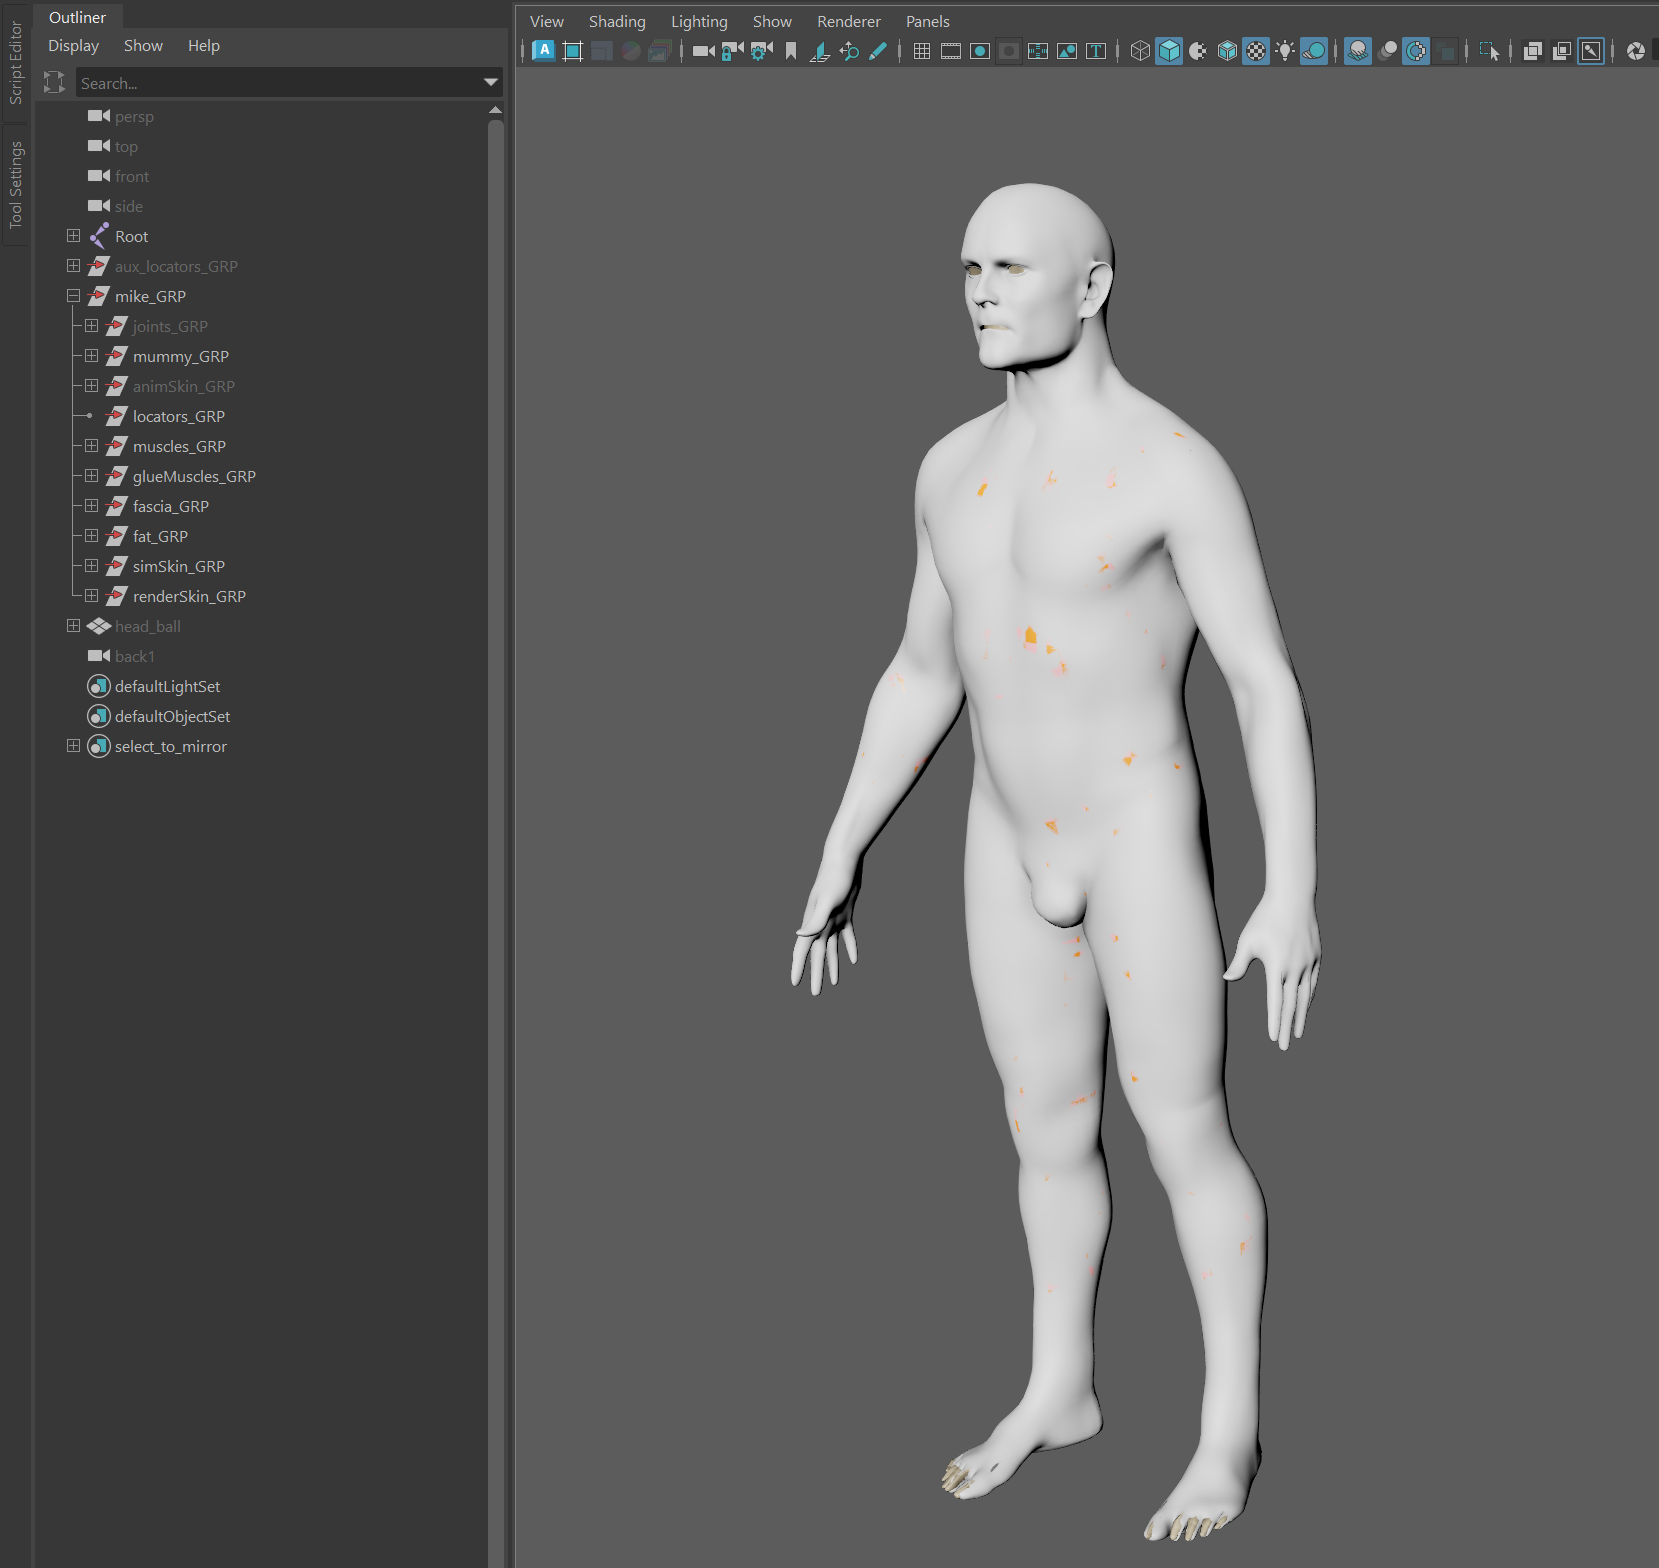Open the camera attribute editor gear icon

coord(758,51)
